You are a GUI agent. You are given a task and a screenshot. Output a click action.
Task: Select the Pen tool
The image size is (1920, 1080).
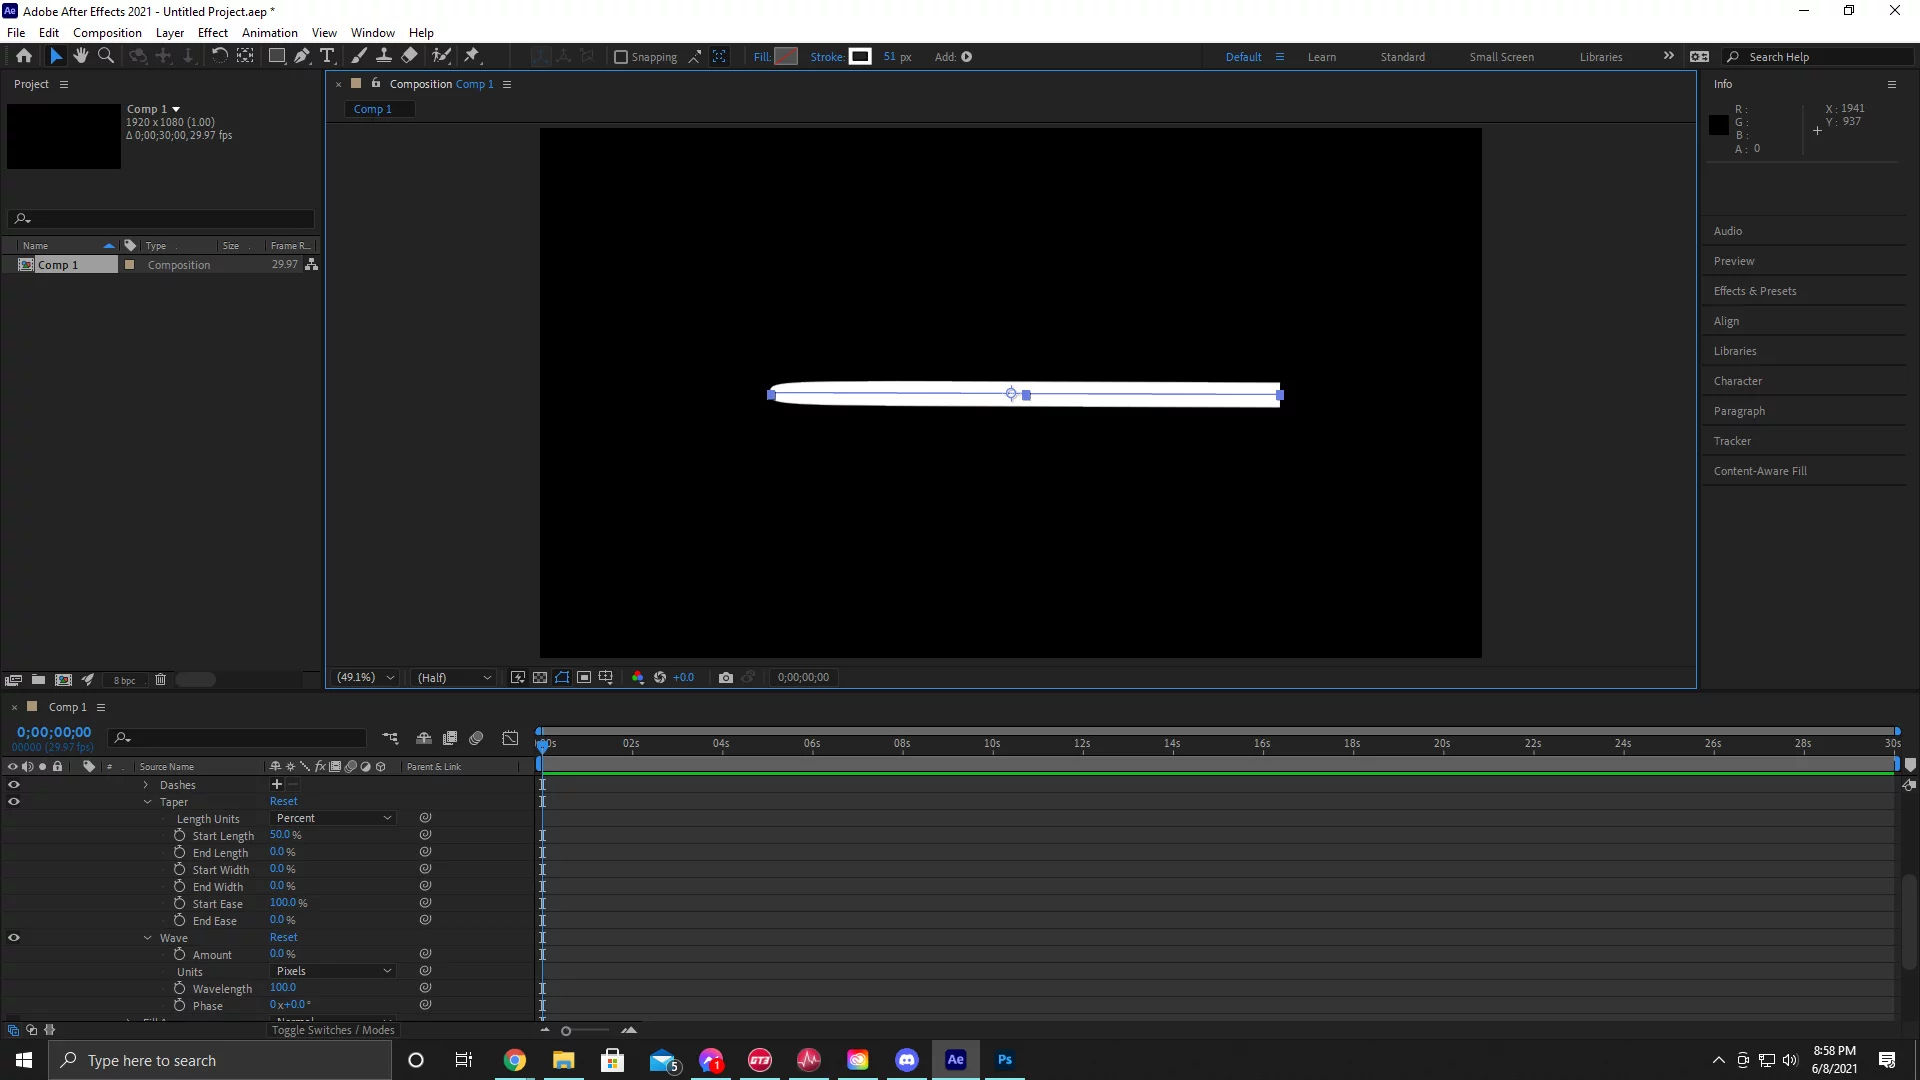[x=302, y=57]
